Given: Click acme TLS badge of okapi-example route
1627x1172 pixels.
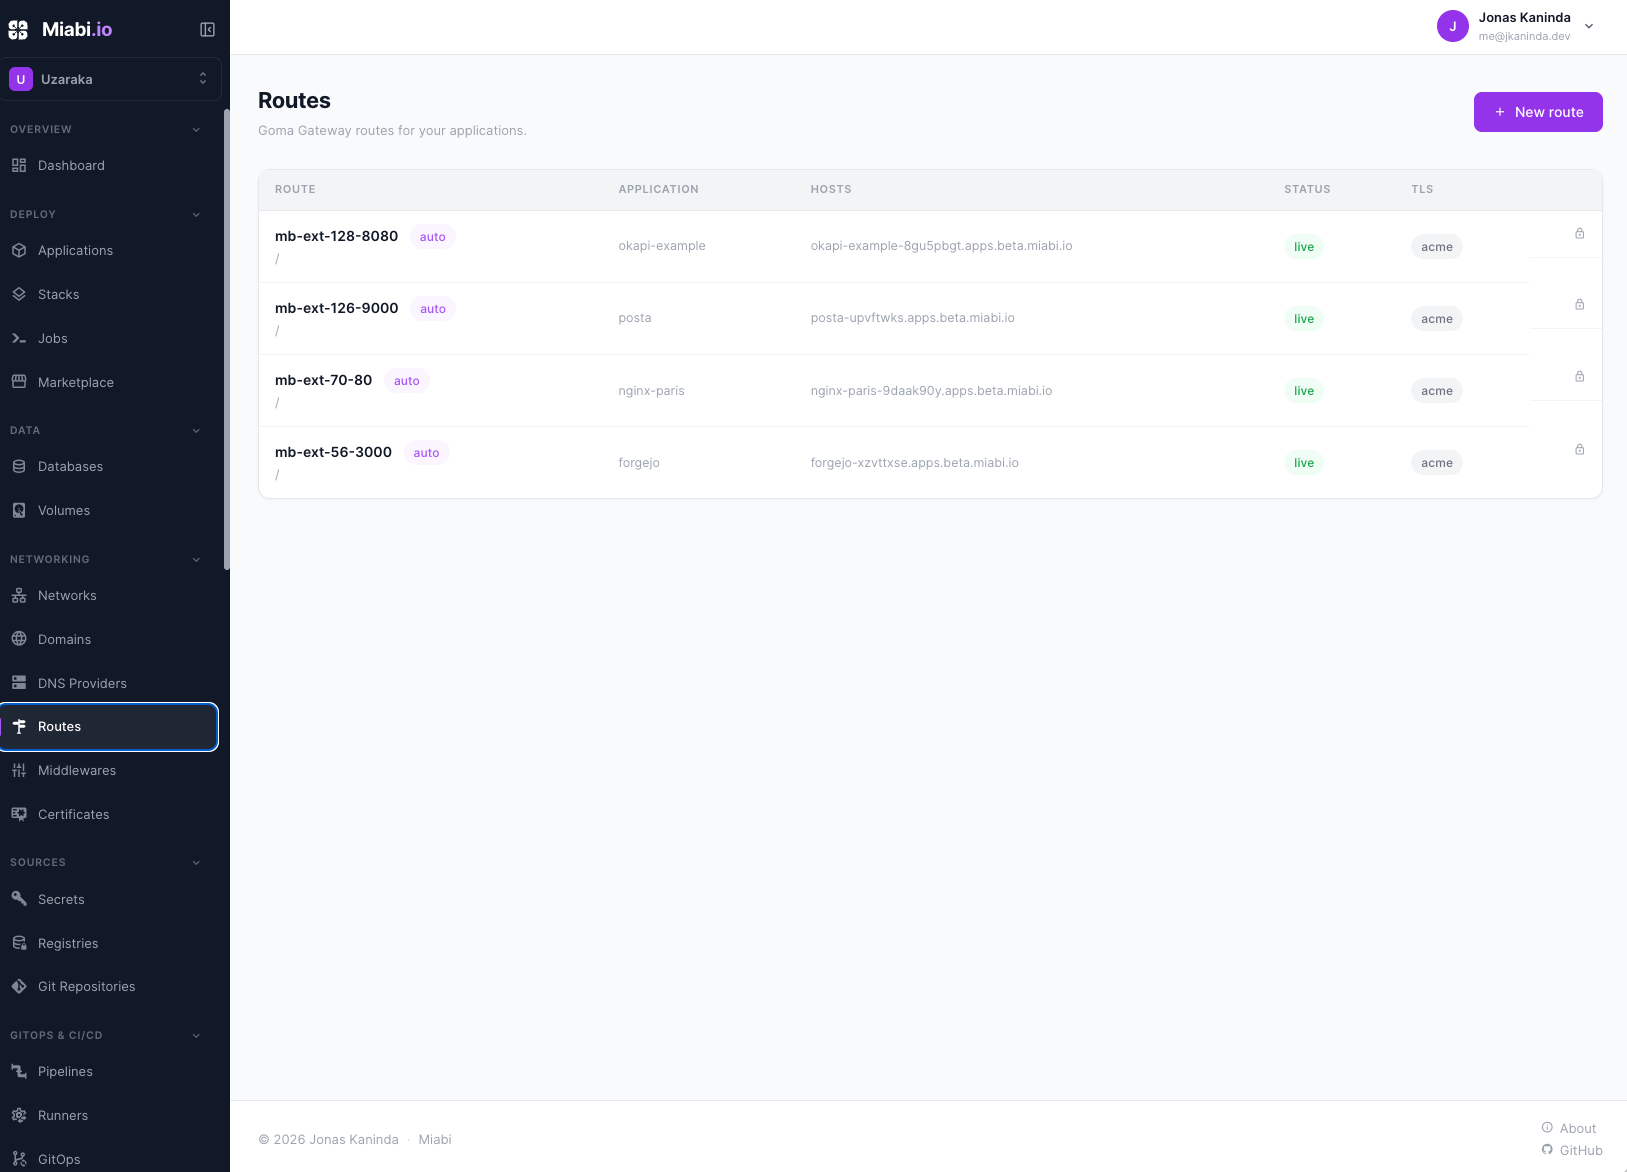Looking at the screenshot, I should point(1437,247).
